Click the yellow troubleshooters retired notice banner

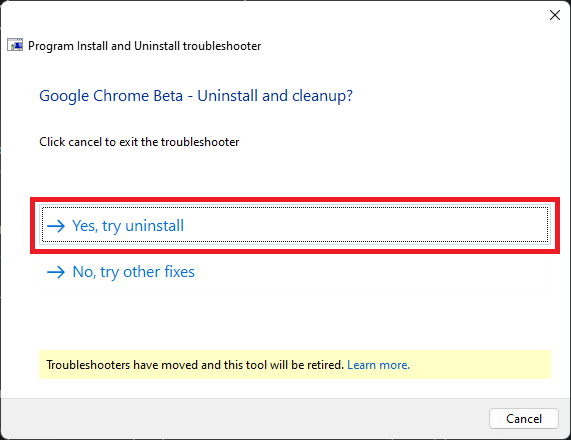coord(295,365)
